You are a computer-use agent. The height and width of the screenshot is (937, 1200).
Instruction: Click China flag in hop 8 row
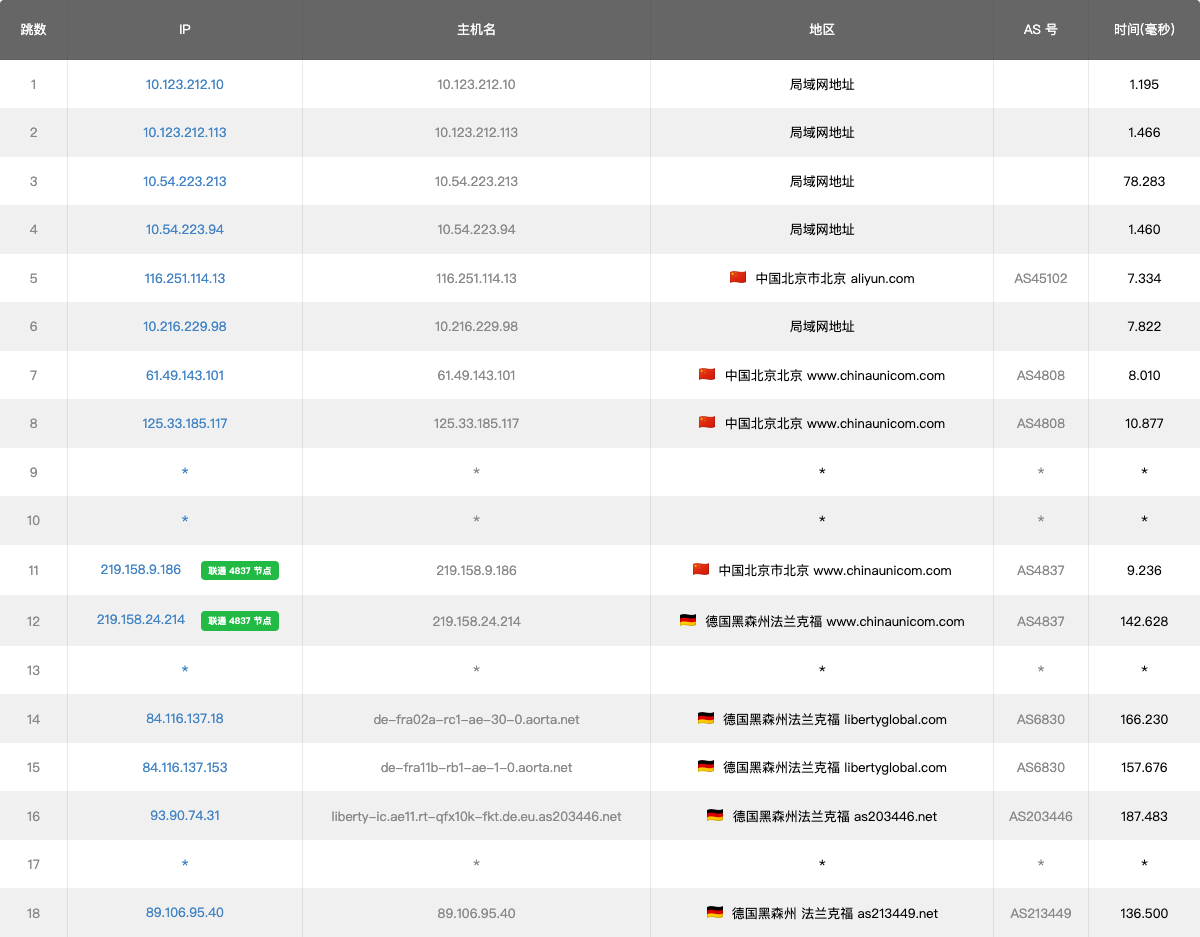(707, 423)
